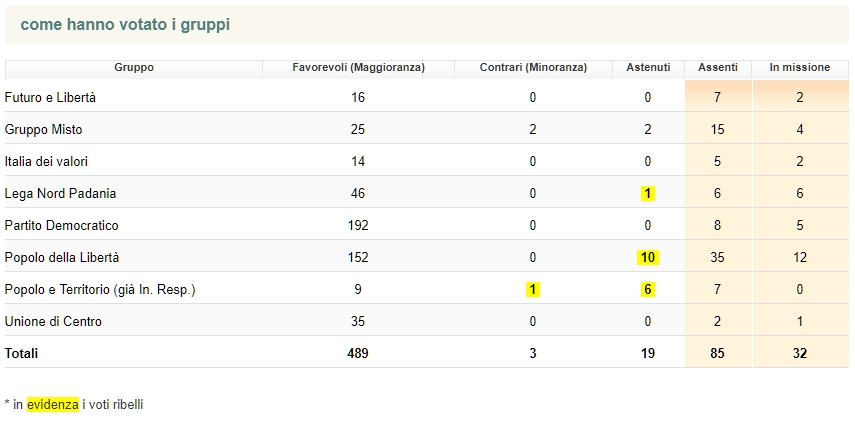Click 5 assenti for Italia dei valori

[x=718, y=162]
